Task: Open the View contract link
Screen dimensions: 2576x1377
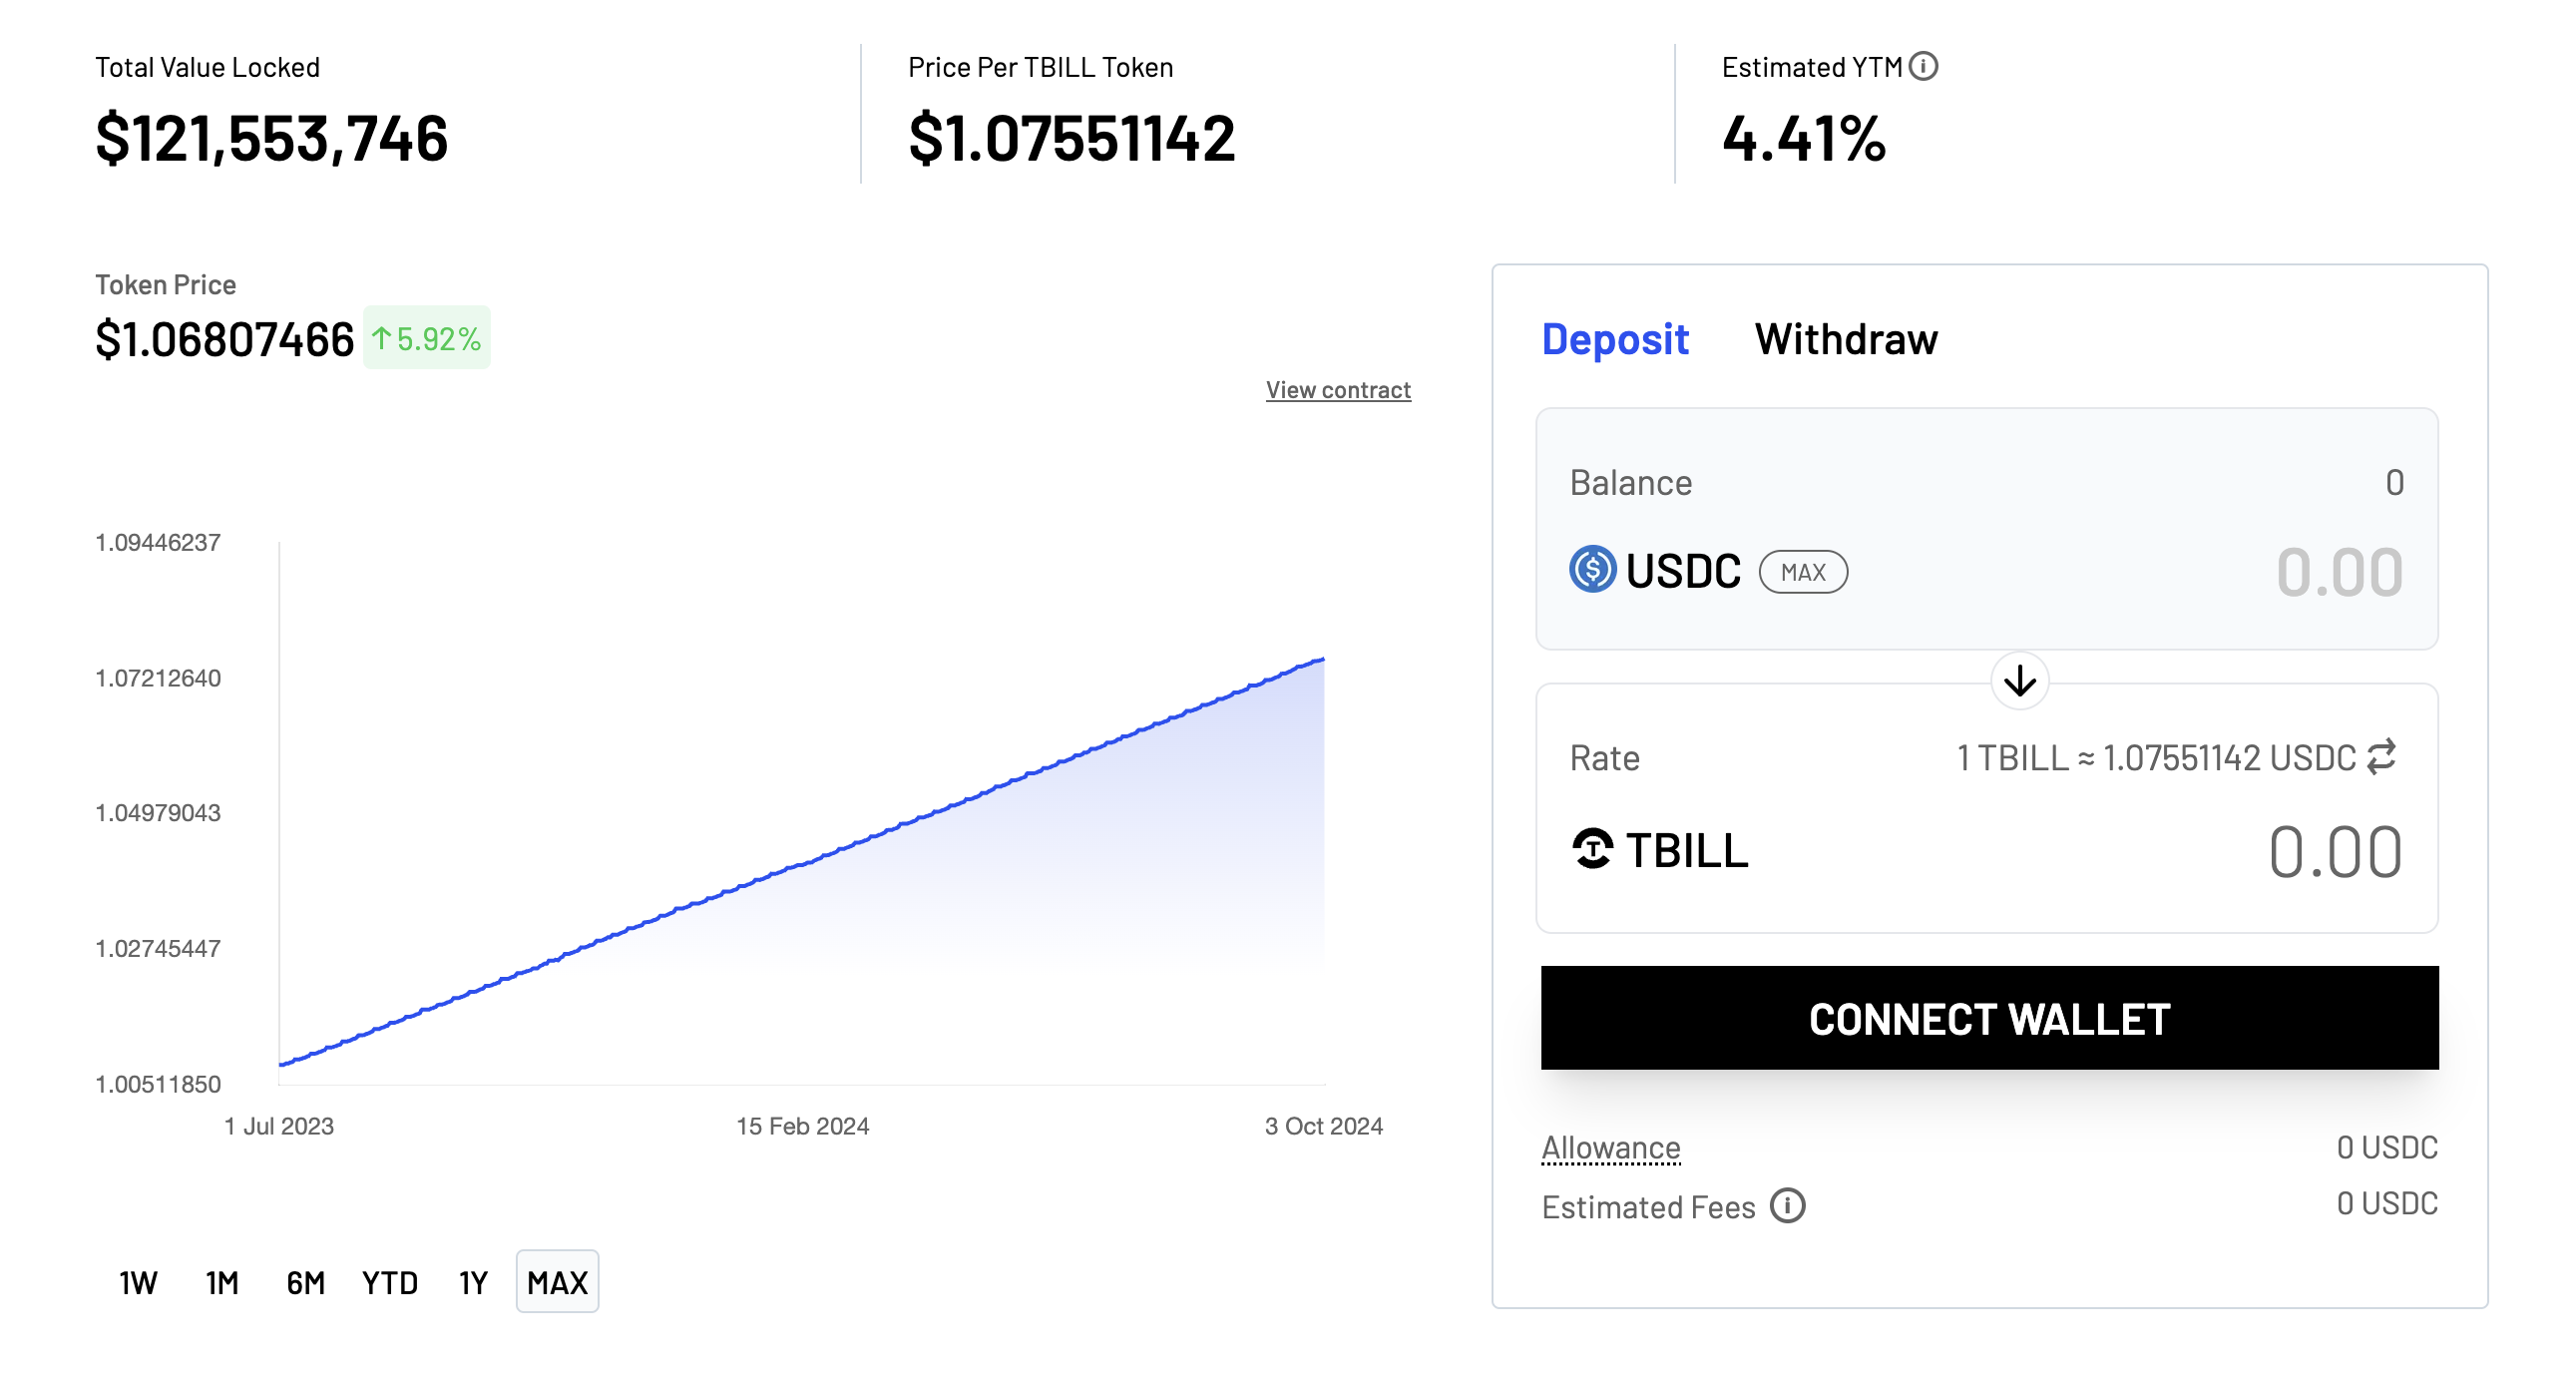Action: click(x=1338, y=390)
